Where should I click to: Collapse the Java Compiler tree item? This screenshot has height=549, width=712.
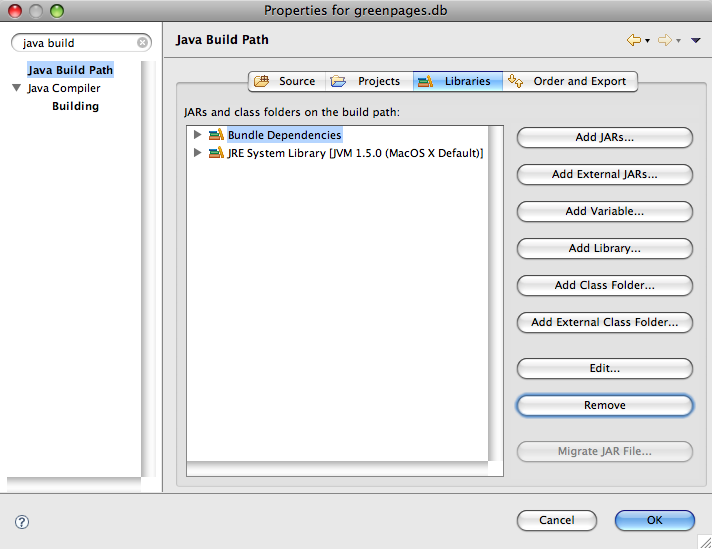[x=17, y=88]
